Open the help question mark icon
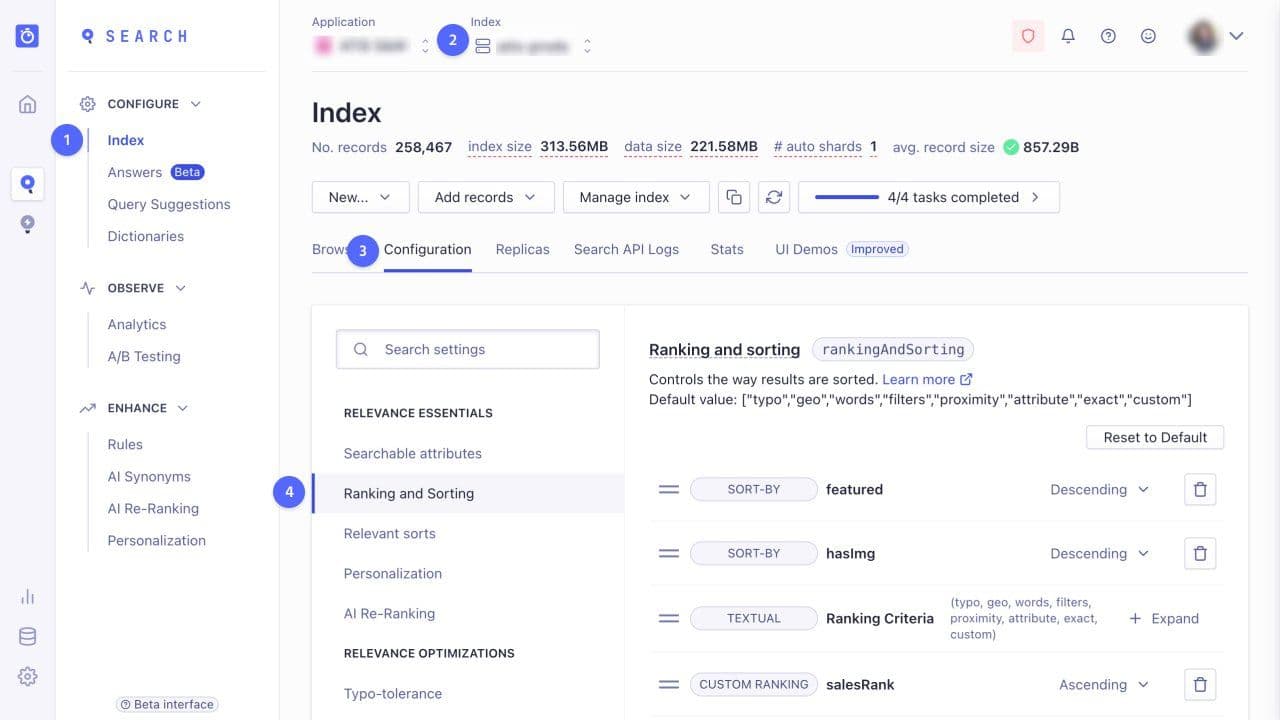Screen dimensions: 1280x720 [x=1108, y=36]
